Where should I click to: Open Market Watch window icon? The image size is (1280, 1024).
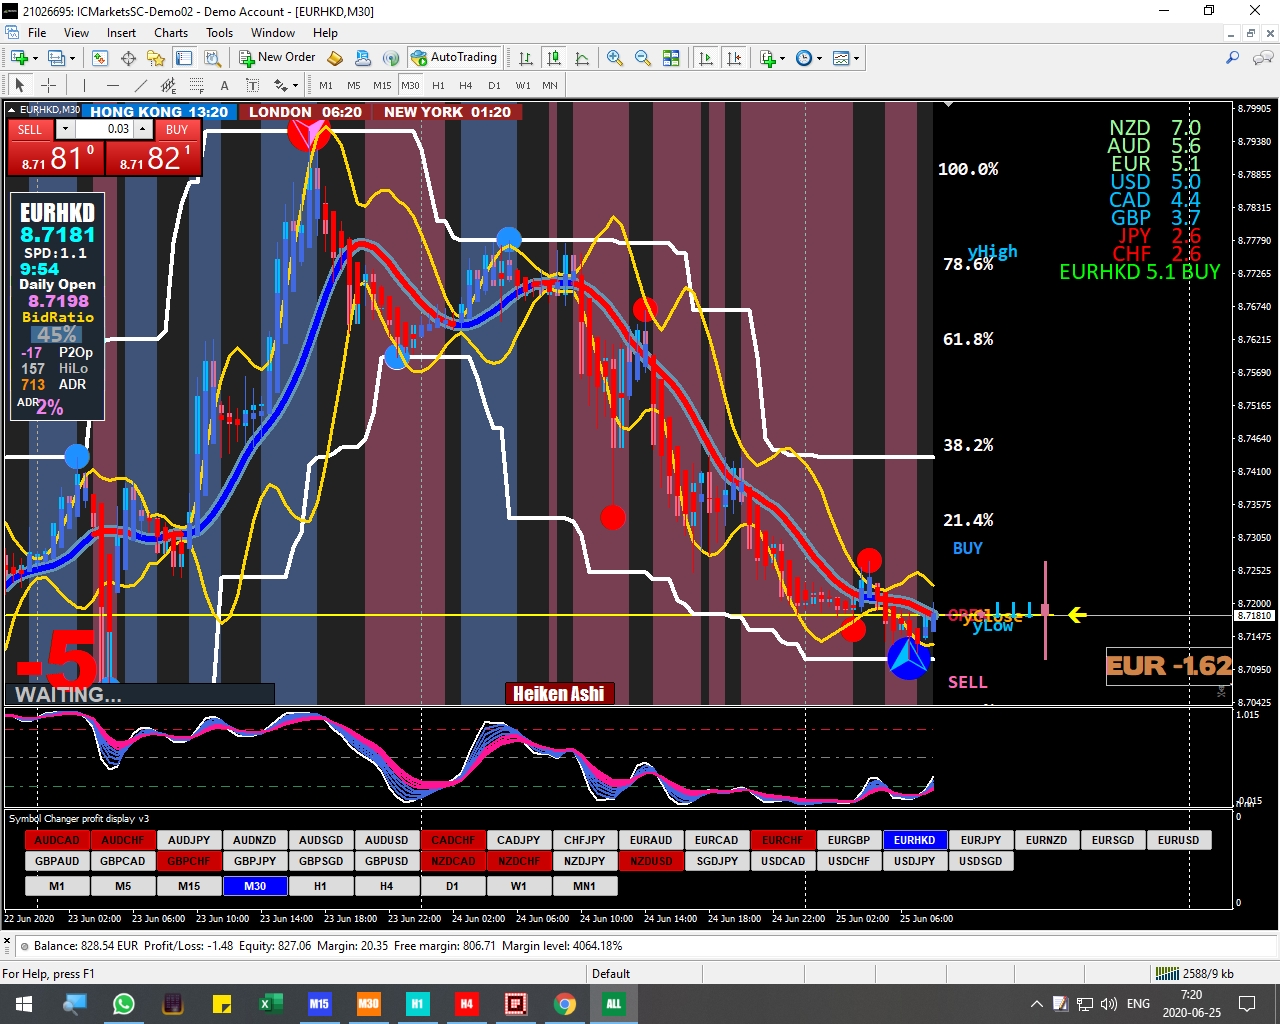pyautogui.click(x=99, y=58)
